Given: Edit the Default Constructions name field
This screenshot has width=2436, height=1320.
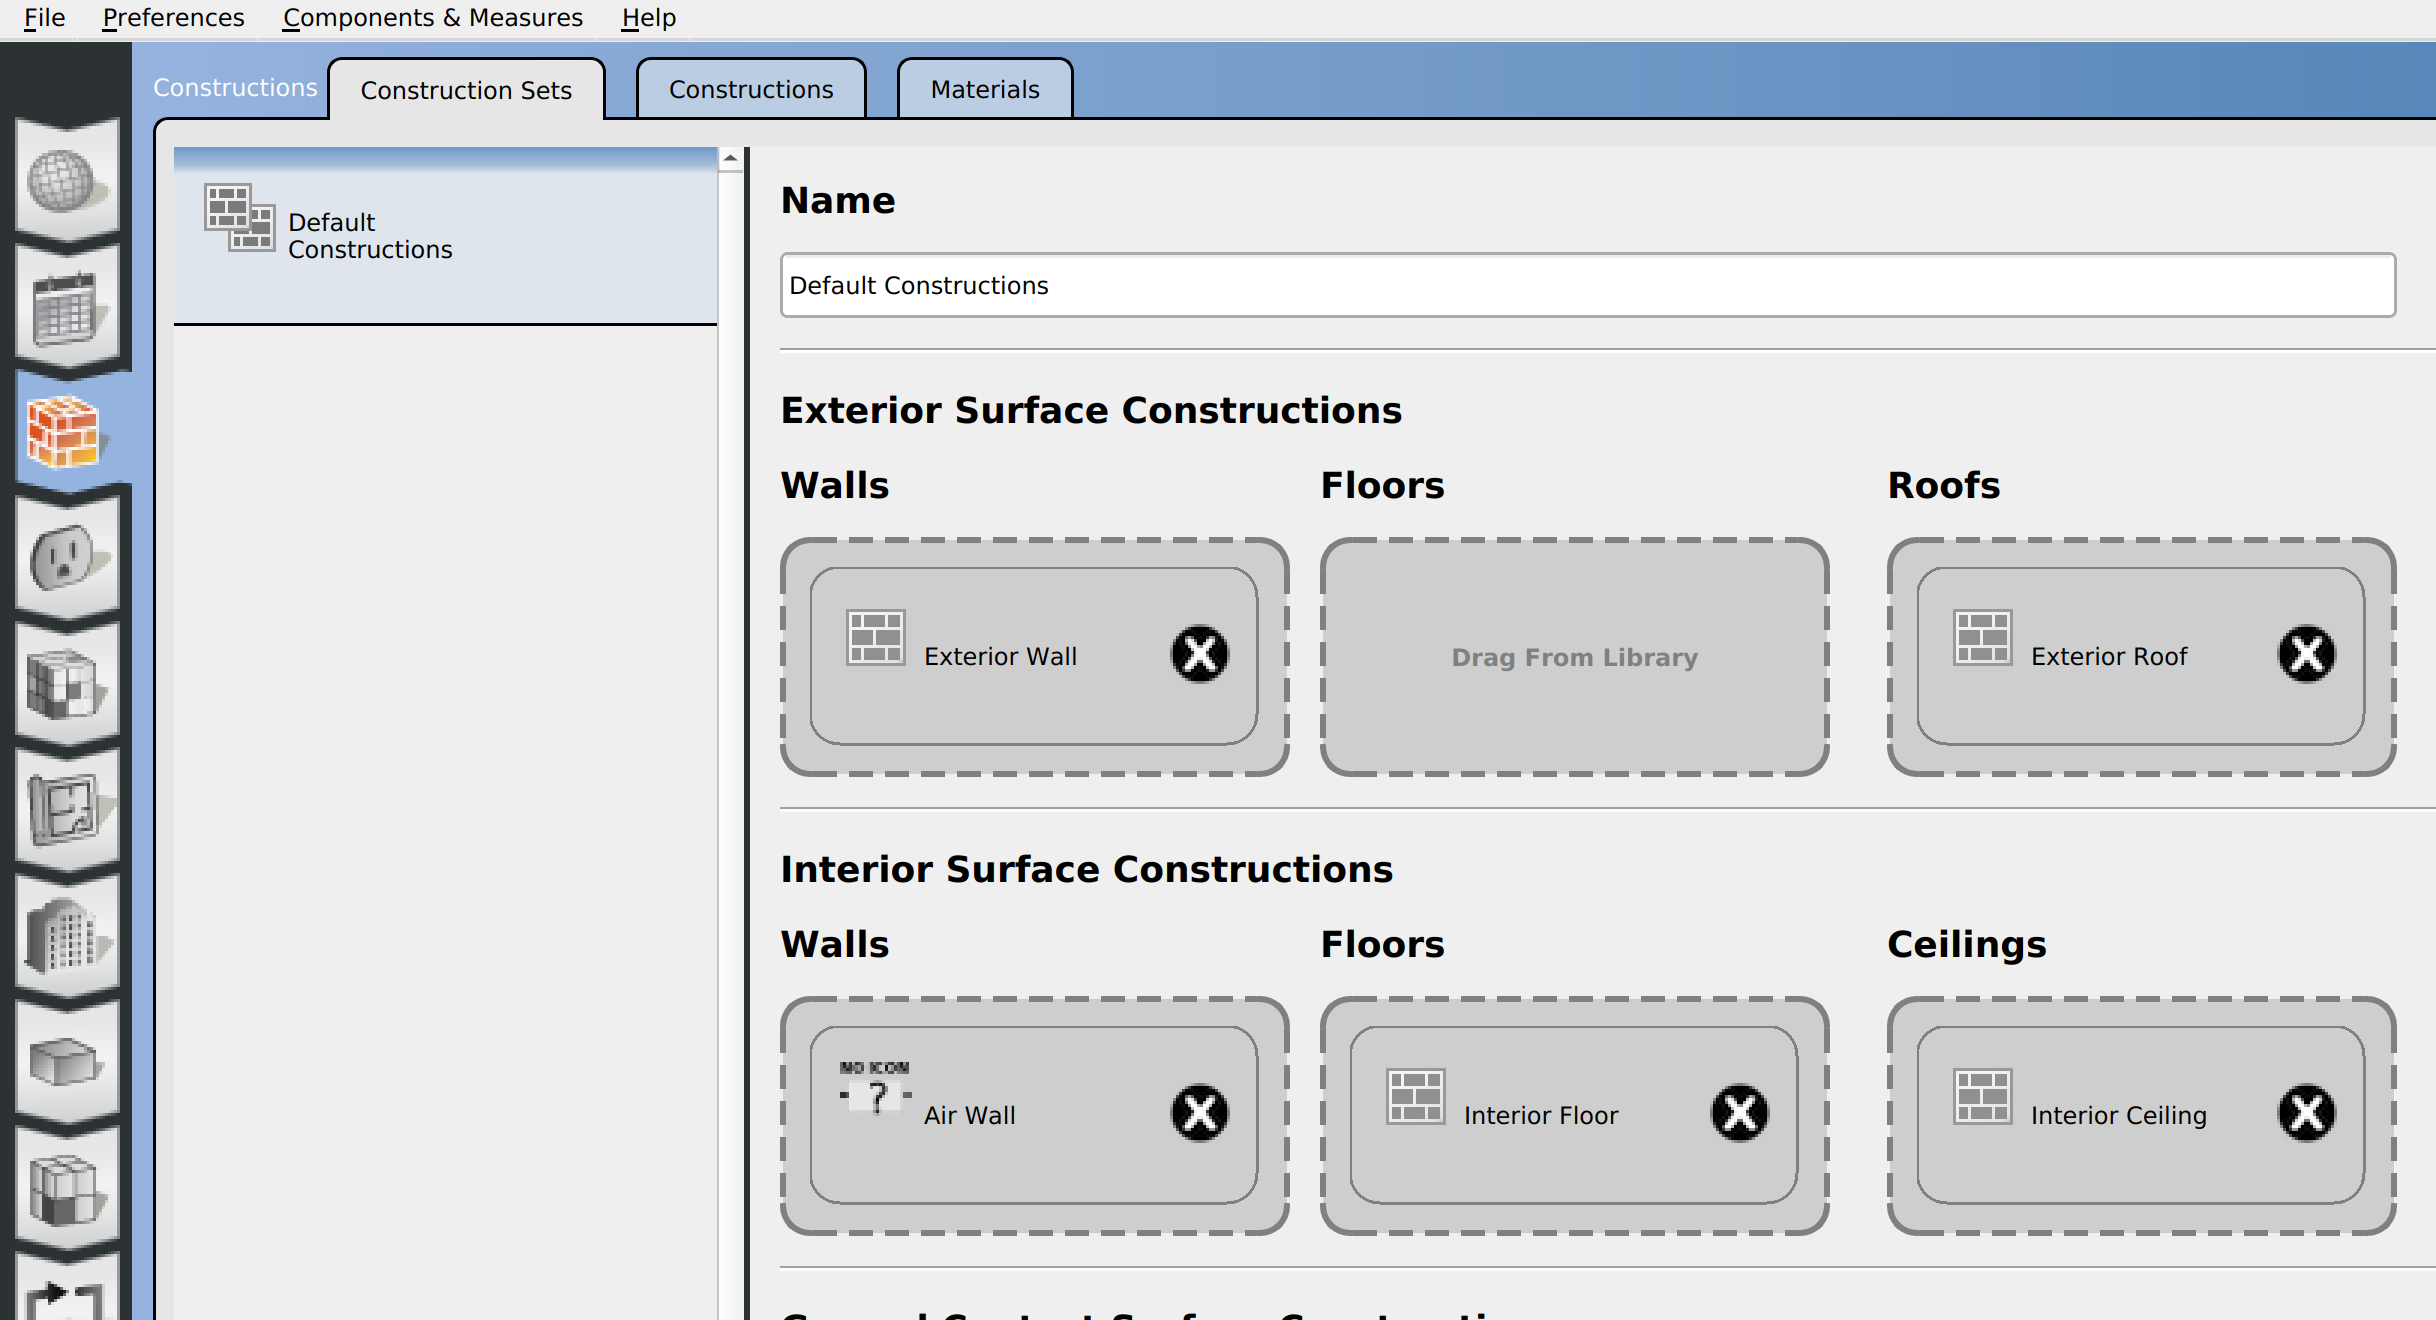Looking at the screenshot, I should coord(1587,285).
